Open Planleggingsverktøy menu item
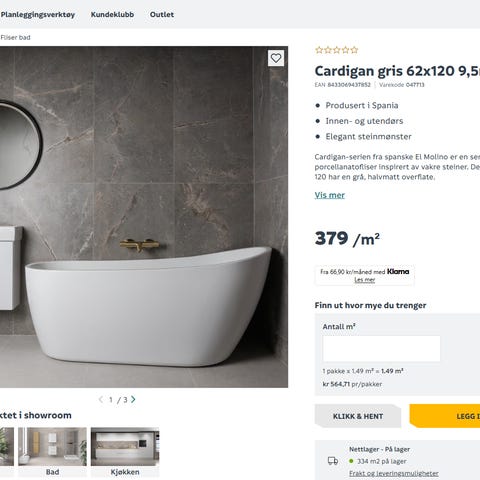Screen dimensions: 480x480 (38, 14)
